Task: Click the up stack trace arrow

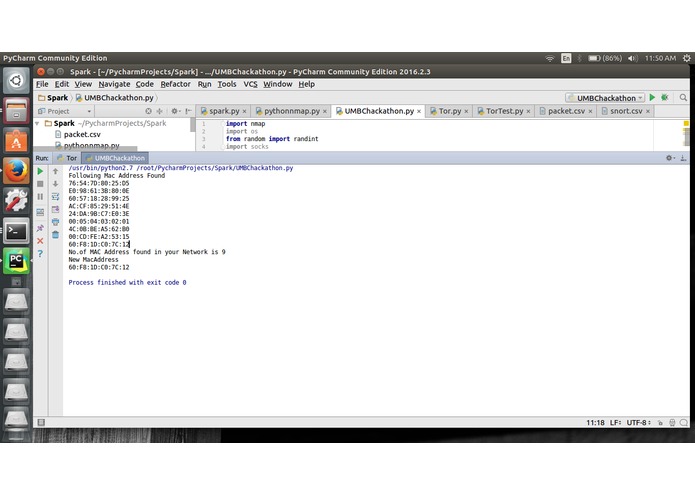Action: point(55,171)
